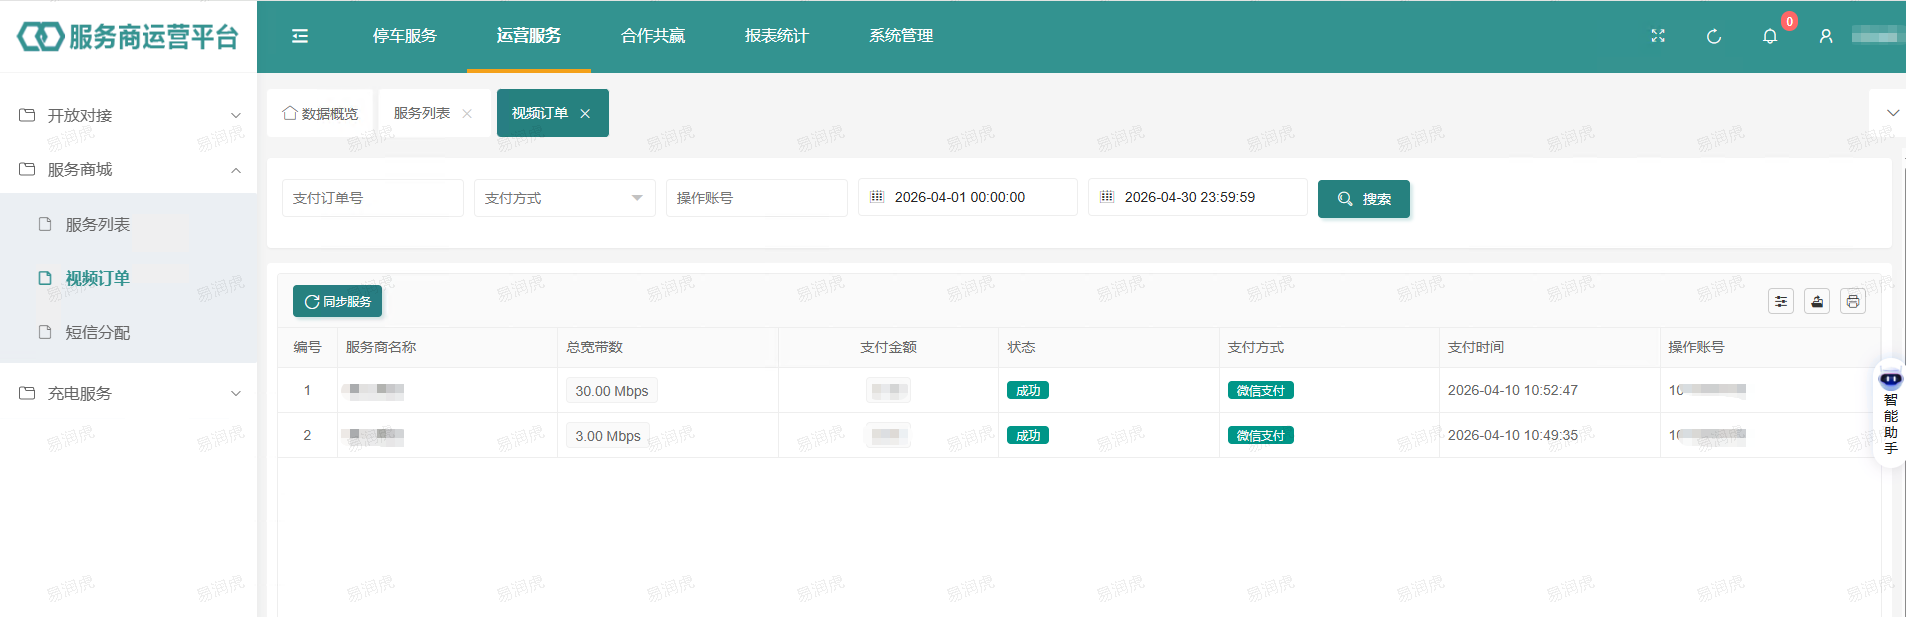Image resolution: width=1906 pixels, height=617 pixels.
Task: Click the 搜索 search button
Action: pos(1363,198)
